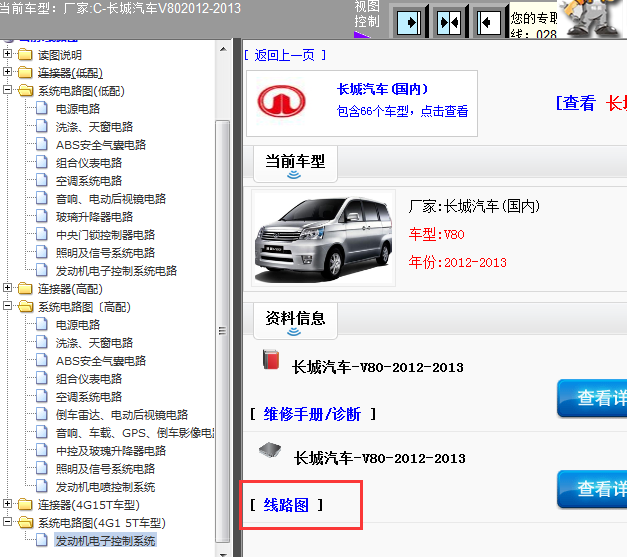Open the 维修手册/诊断 link
Viewport: 627px width, 557px height.
tap(312, 414)
